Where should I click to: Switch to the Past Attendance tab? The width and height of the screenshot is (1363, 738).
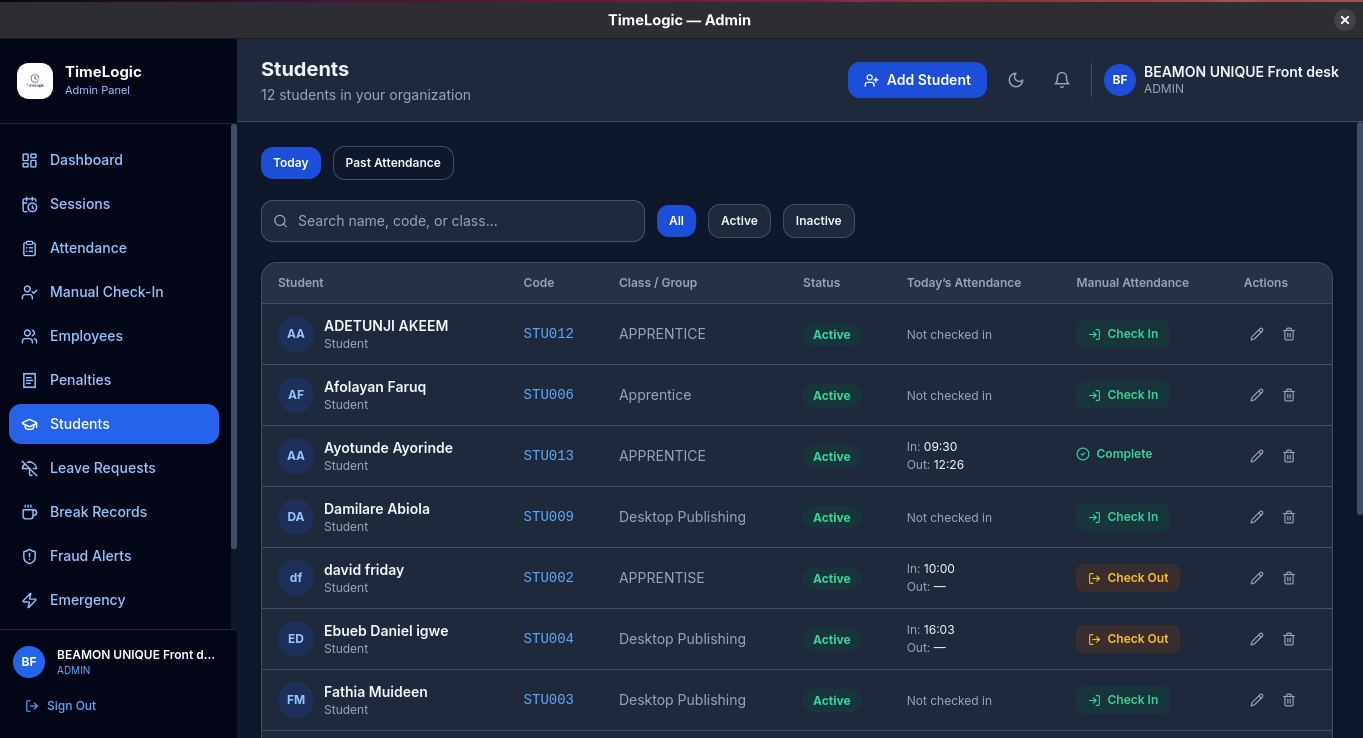[393, 163]
